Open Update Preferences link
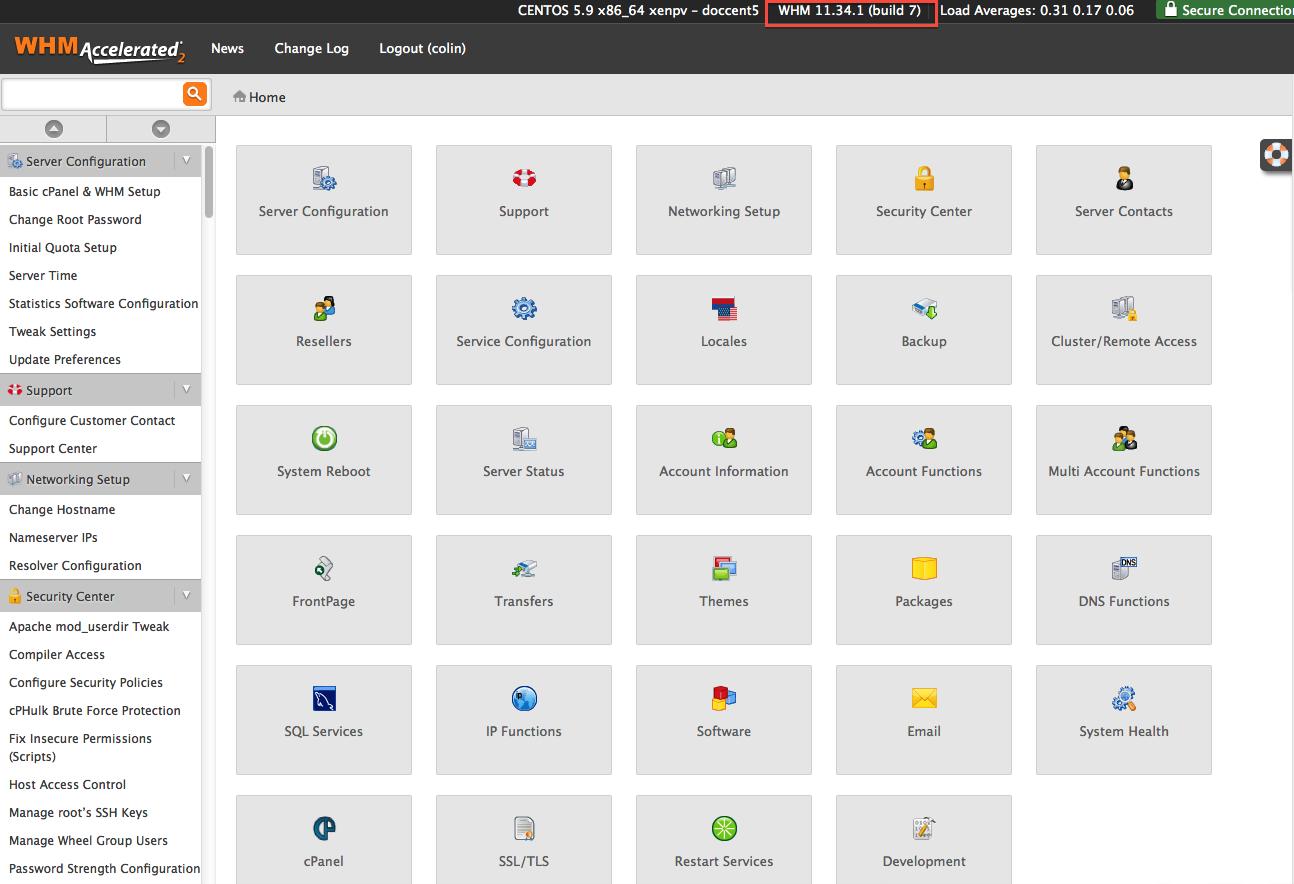1294x884 pixels. pos(65,360)
